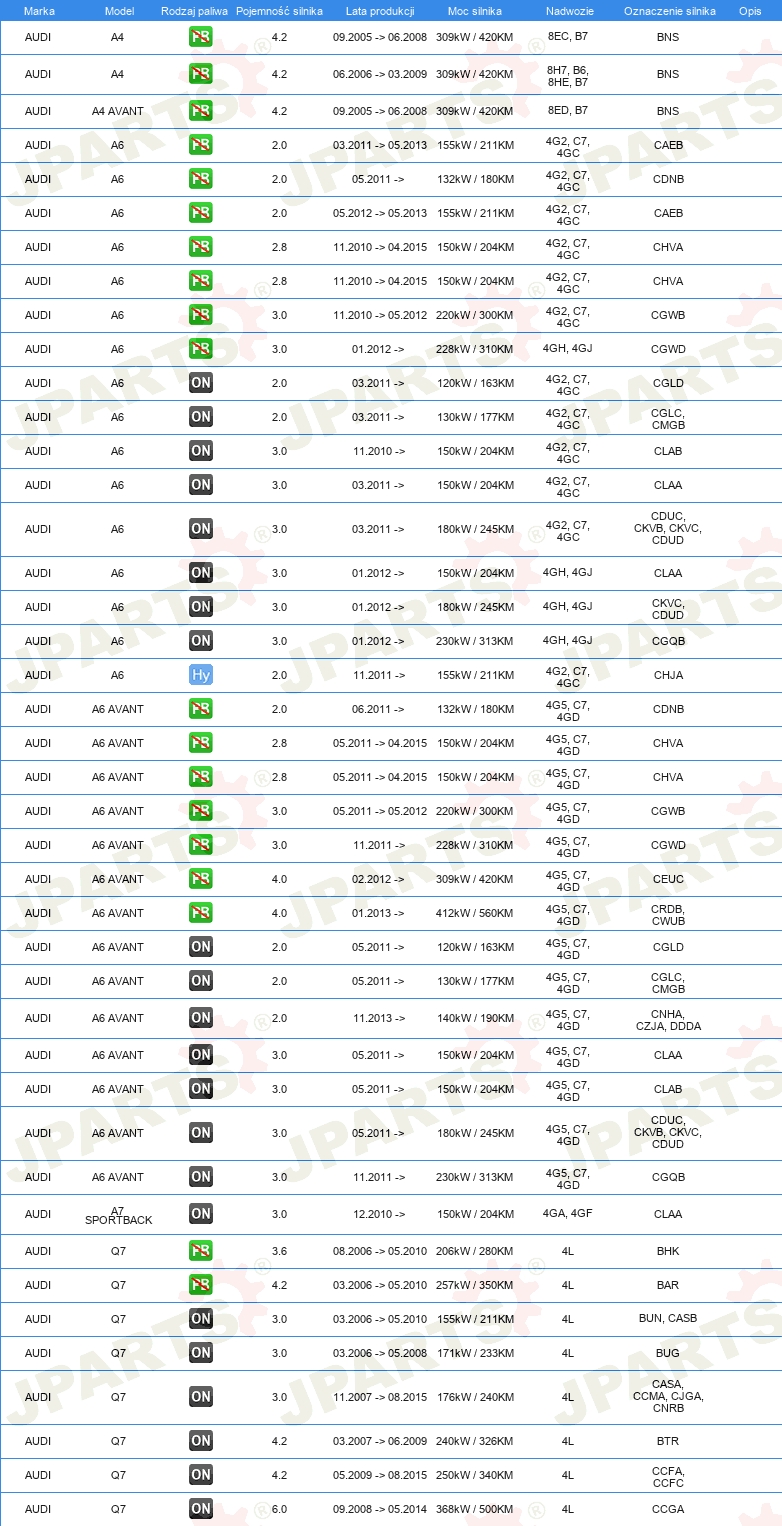Click the Moc silnika column header
The height and width of the screenshot is (1526, 782).
tap(475, 10)
